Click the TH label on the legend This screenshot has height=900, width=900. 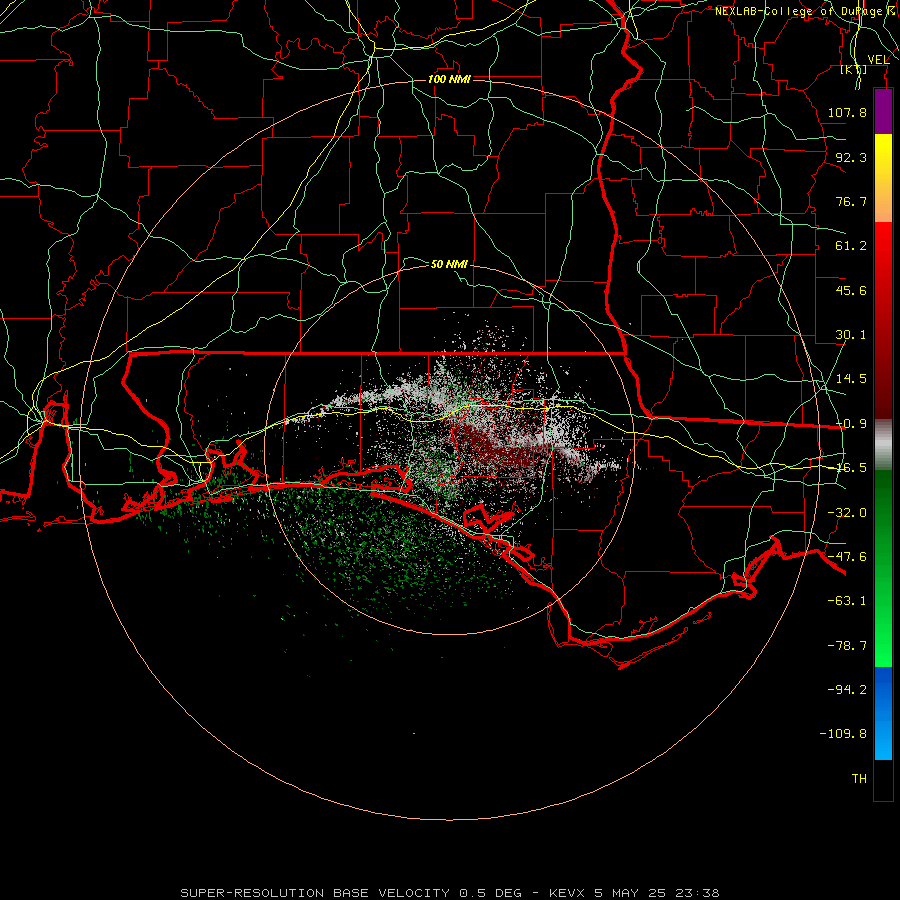(859, 779)
